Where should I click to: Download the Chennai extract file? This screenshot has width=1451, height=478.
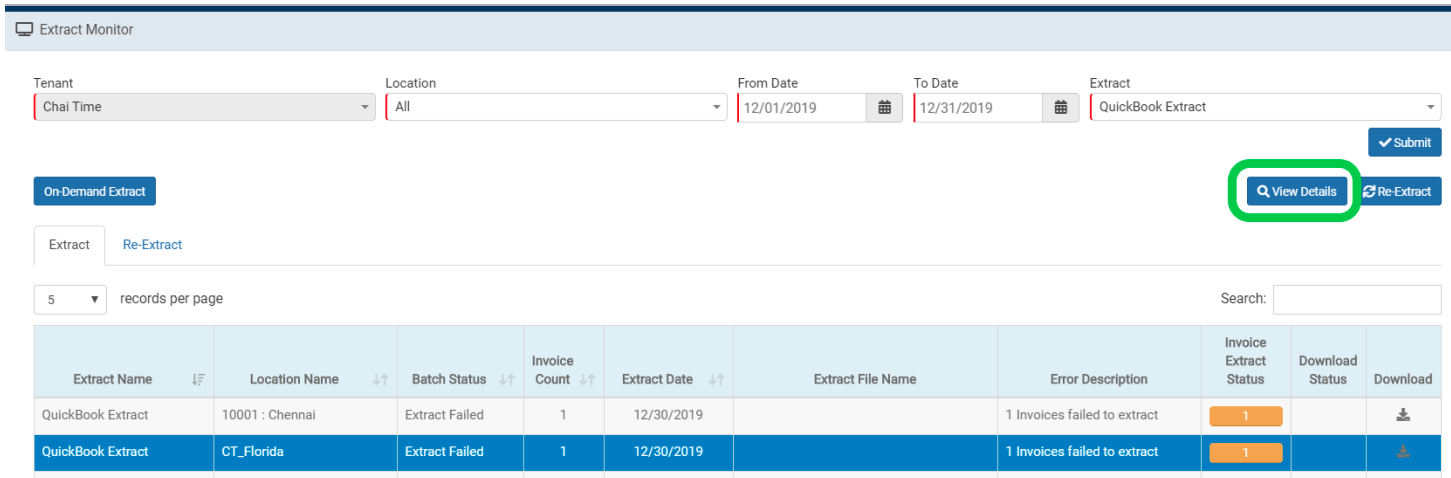click(x=1402, y=415)
